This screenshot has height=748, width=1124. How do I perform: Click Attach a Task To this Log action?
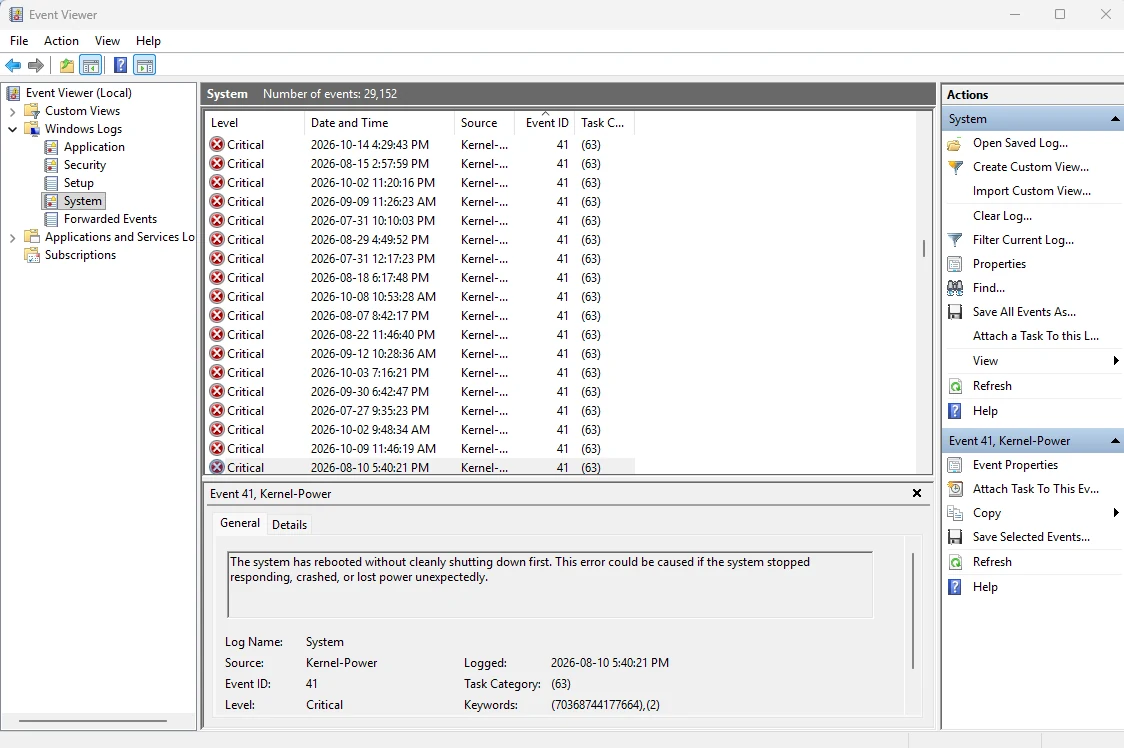coord(1035,336)
